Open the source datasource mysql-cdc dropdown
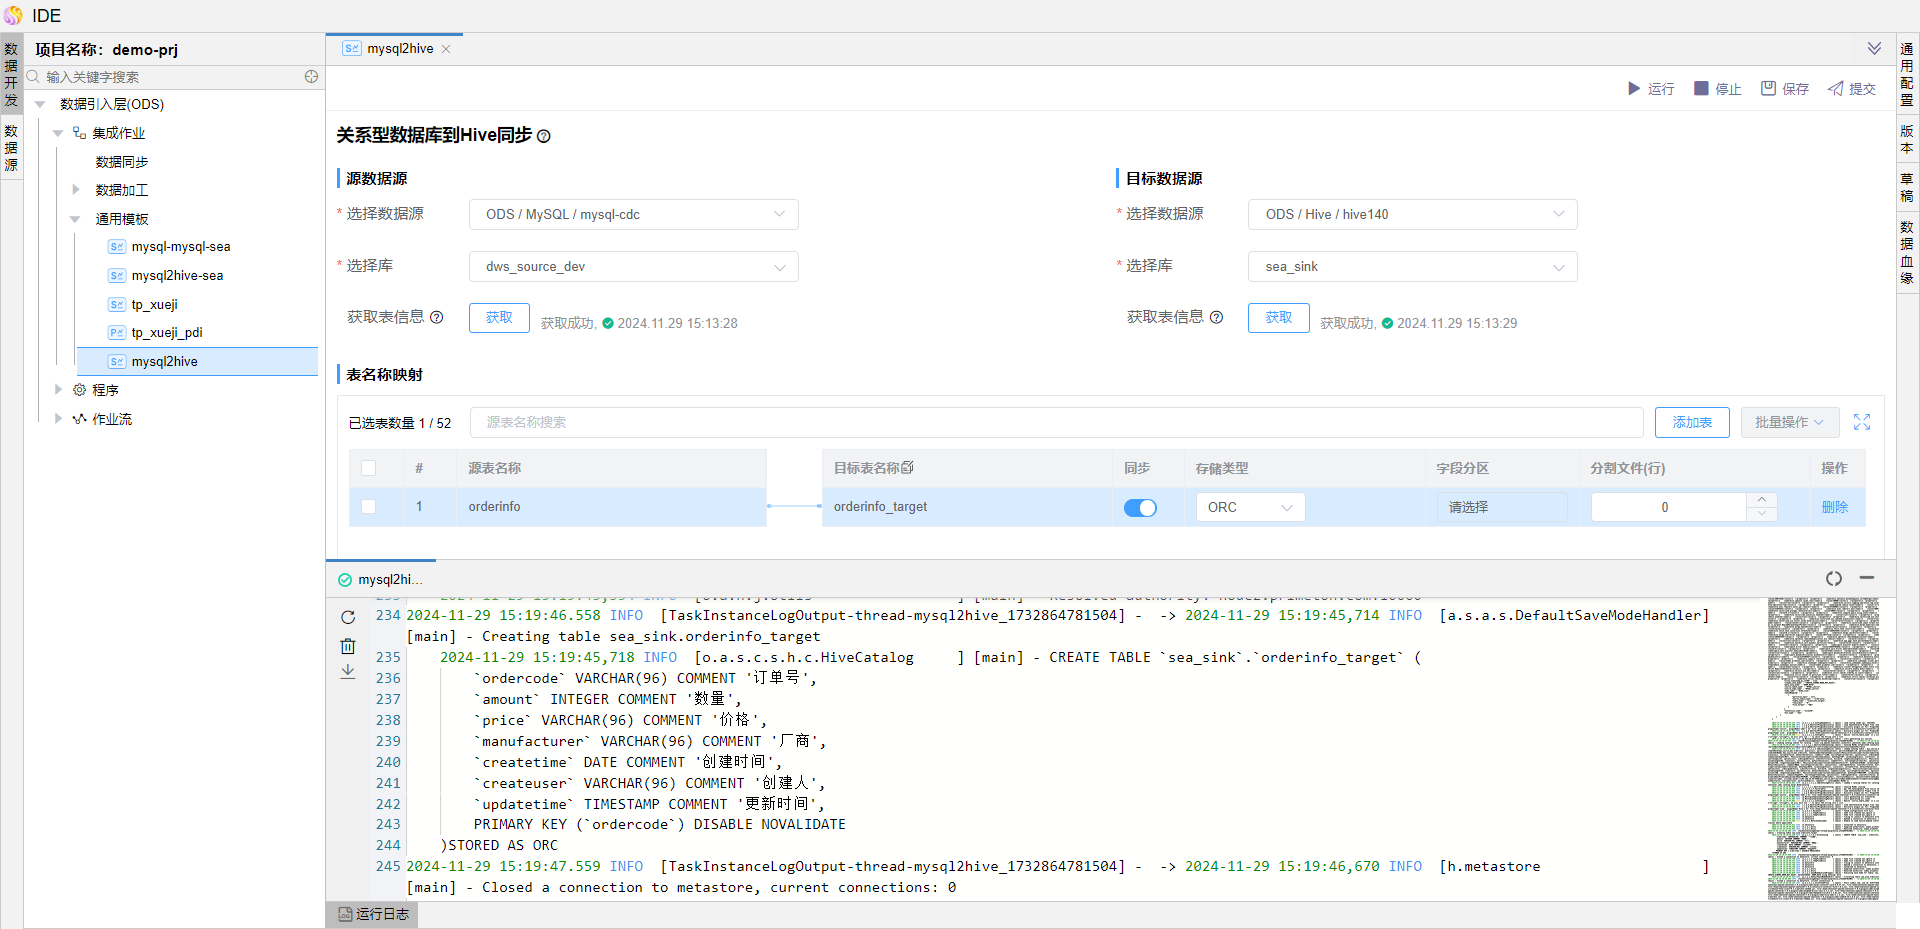 click(x=633, y=215)
